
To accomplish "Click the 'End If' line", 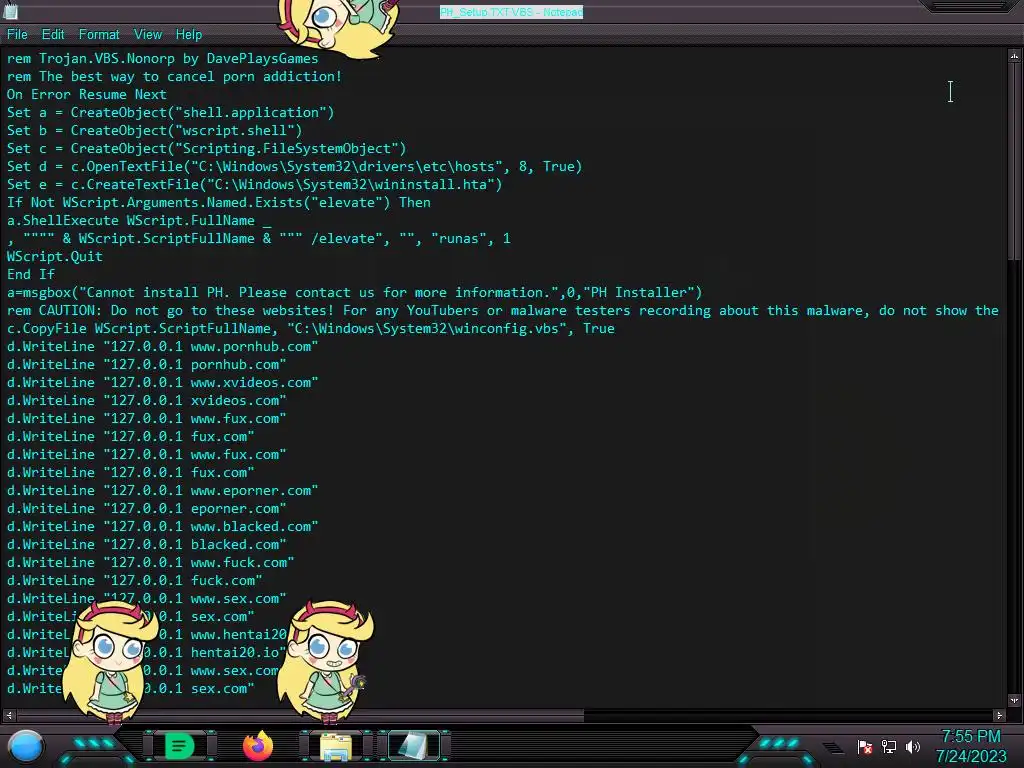I will 31,274.
